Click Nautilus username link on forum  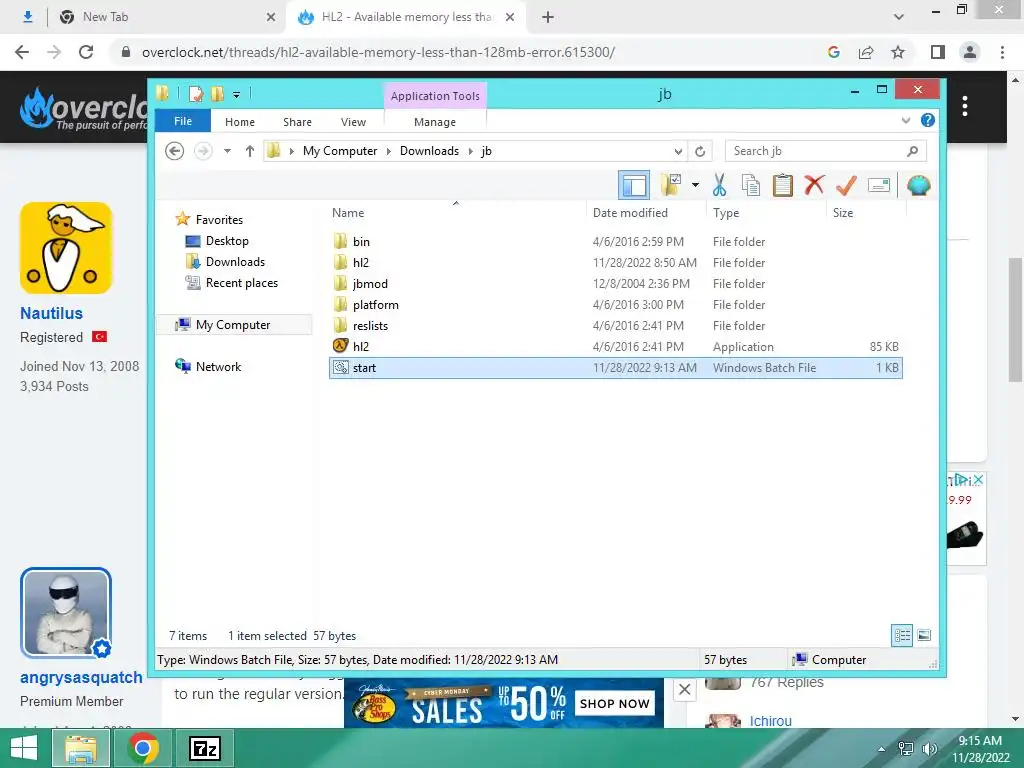coord(52,313)
